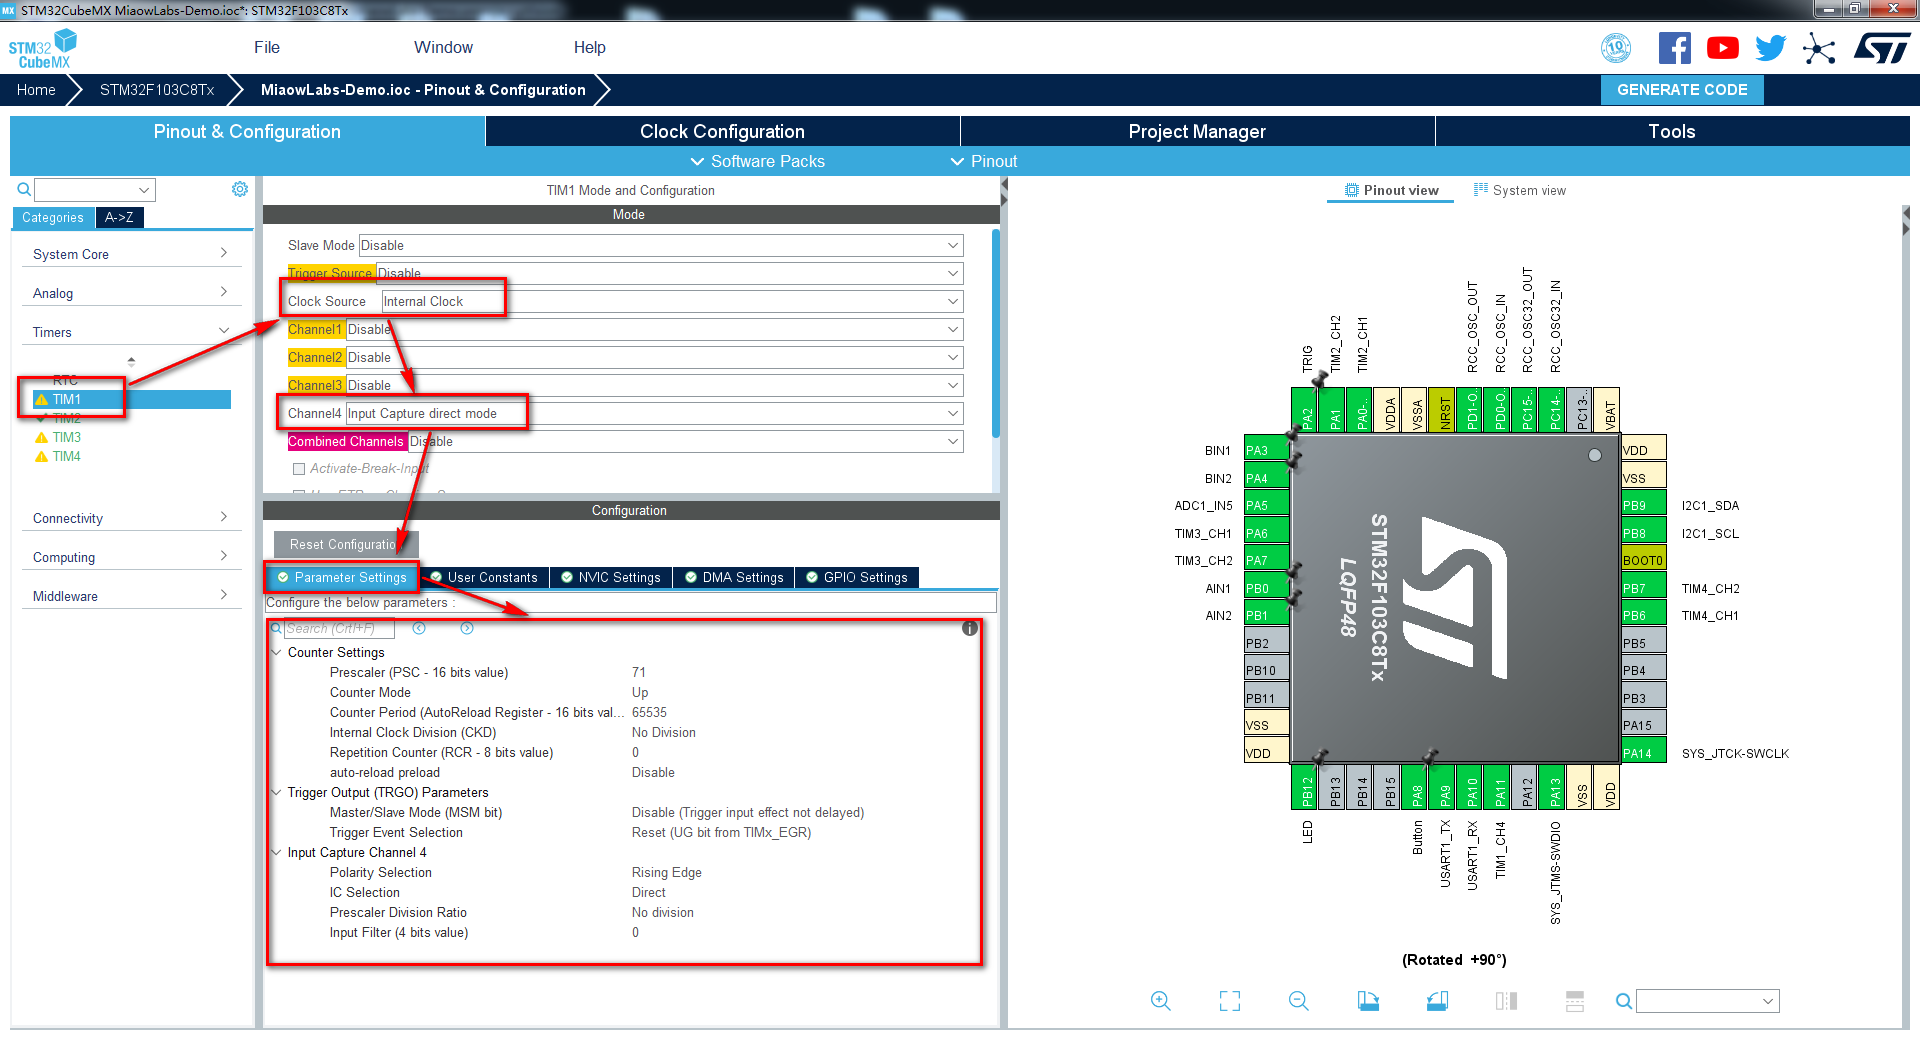Click the Polarity Selection Rising Edge value
The image size is (1920, 1040).
pyautogui.click(x=667, y=872)
